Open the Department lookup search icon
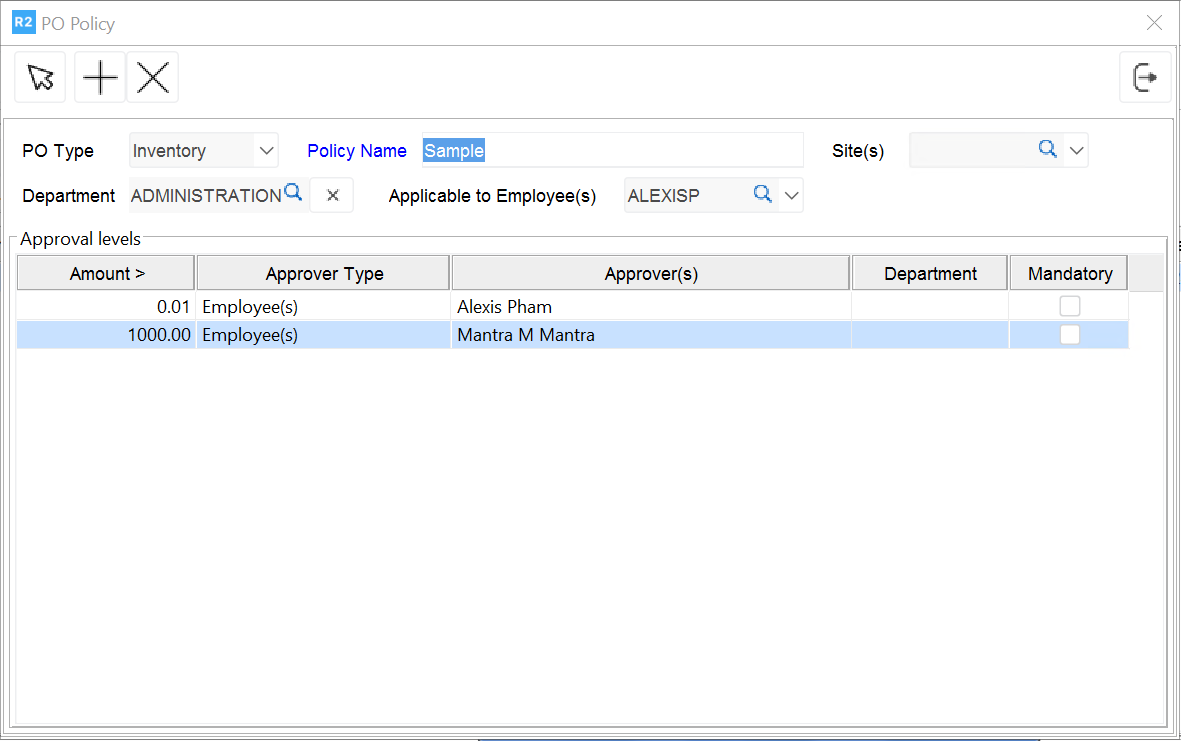Screen dimensions: 1181x741 [293, 194]
